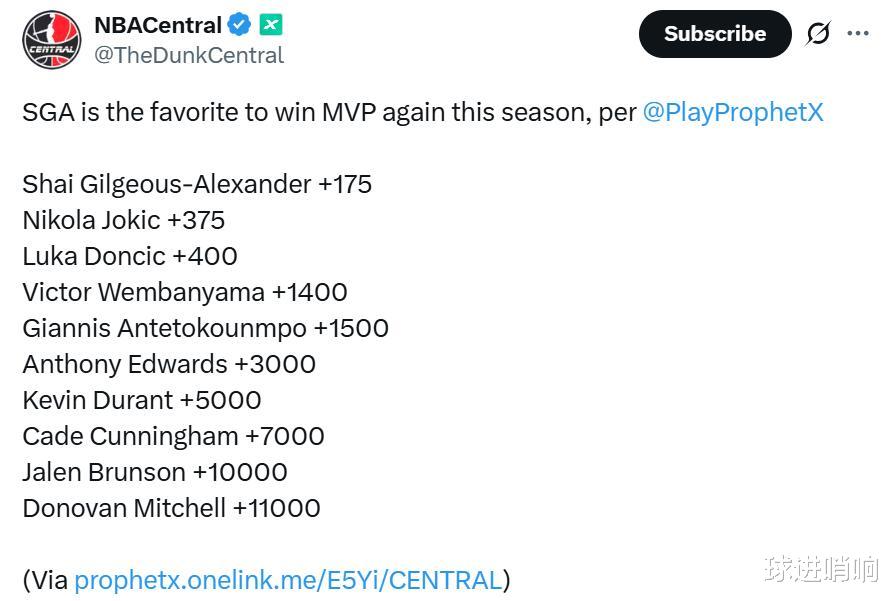
Task: Click the Donovan Mitchell +11000 line
Action: [x=171, y=508]
